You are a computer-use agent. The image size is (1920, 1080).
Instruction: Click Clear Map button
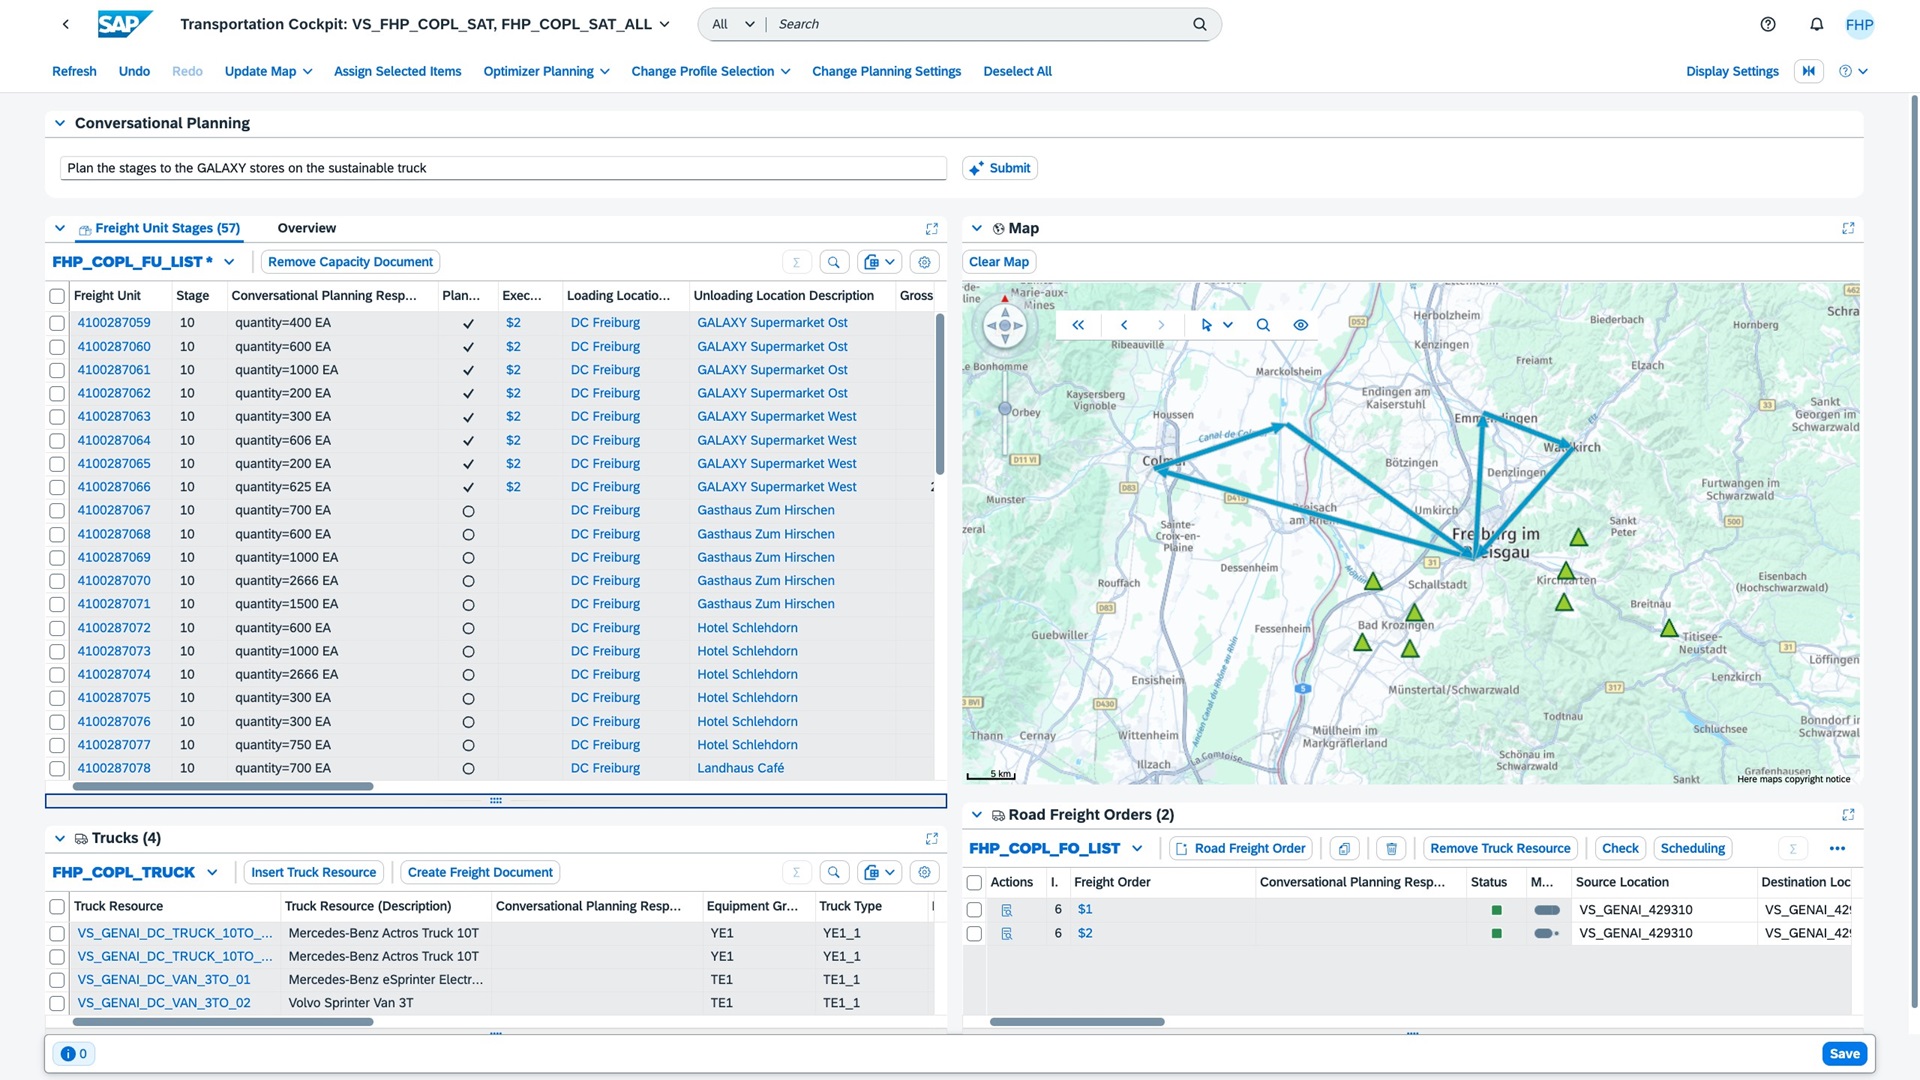pyautogui.click(x=998, y=262)
